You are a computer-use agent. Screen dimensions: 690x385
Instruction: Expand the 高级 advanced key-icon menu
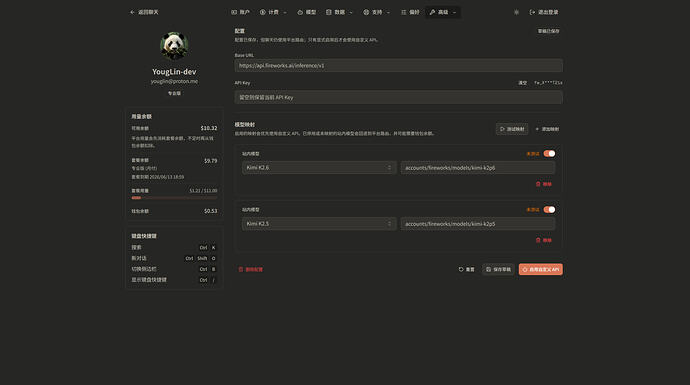[443, 12]
